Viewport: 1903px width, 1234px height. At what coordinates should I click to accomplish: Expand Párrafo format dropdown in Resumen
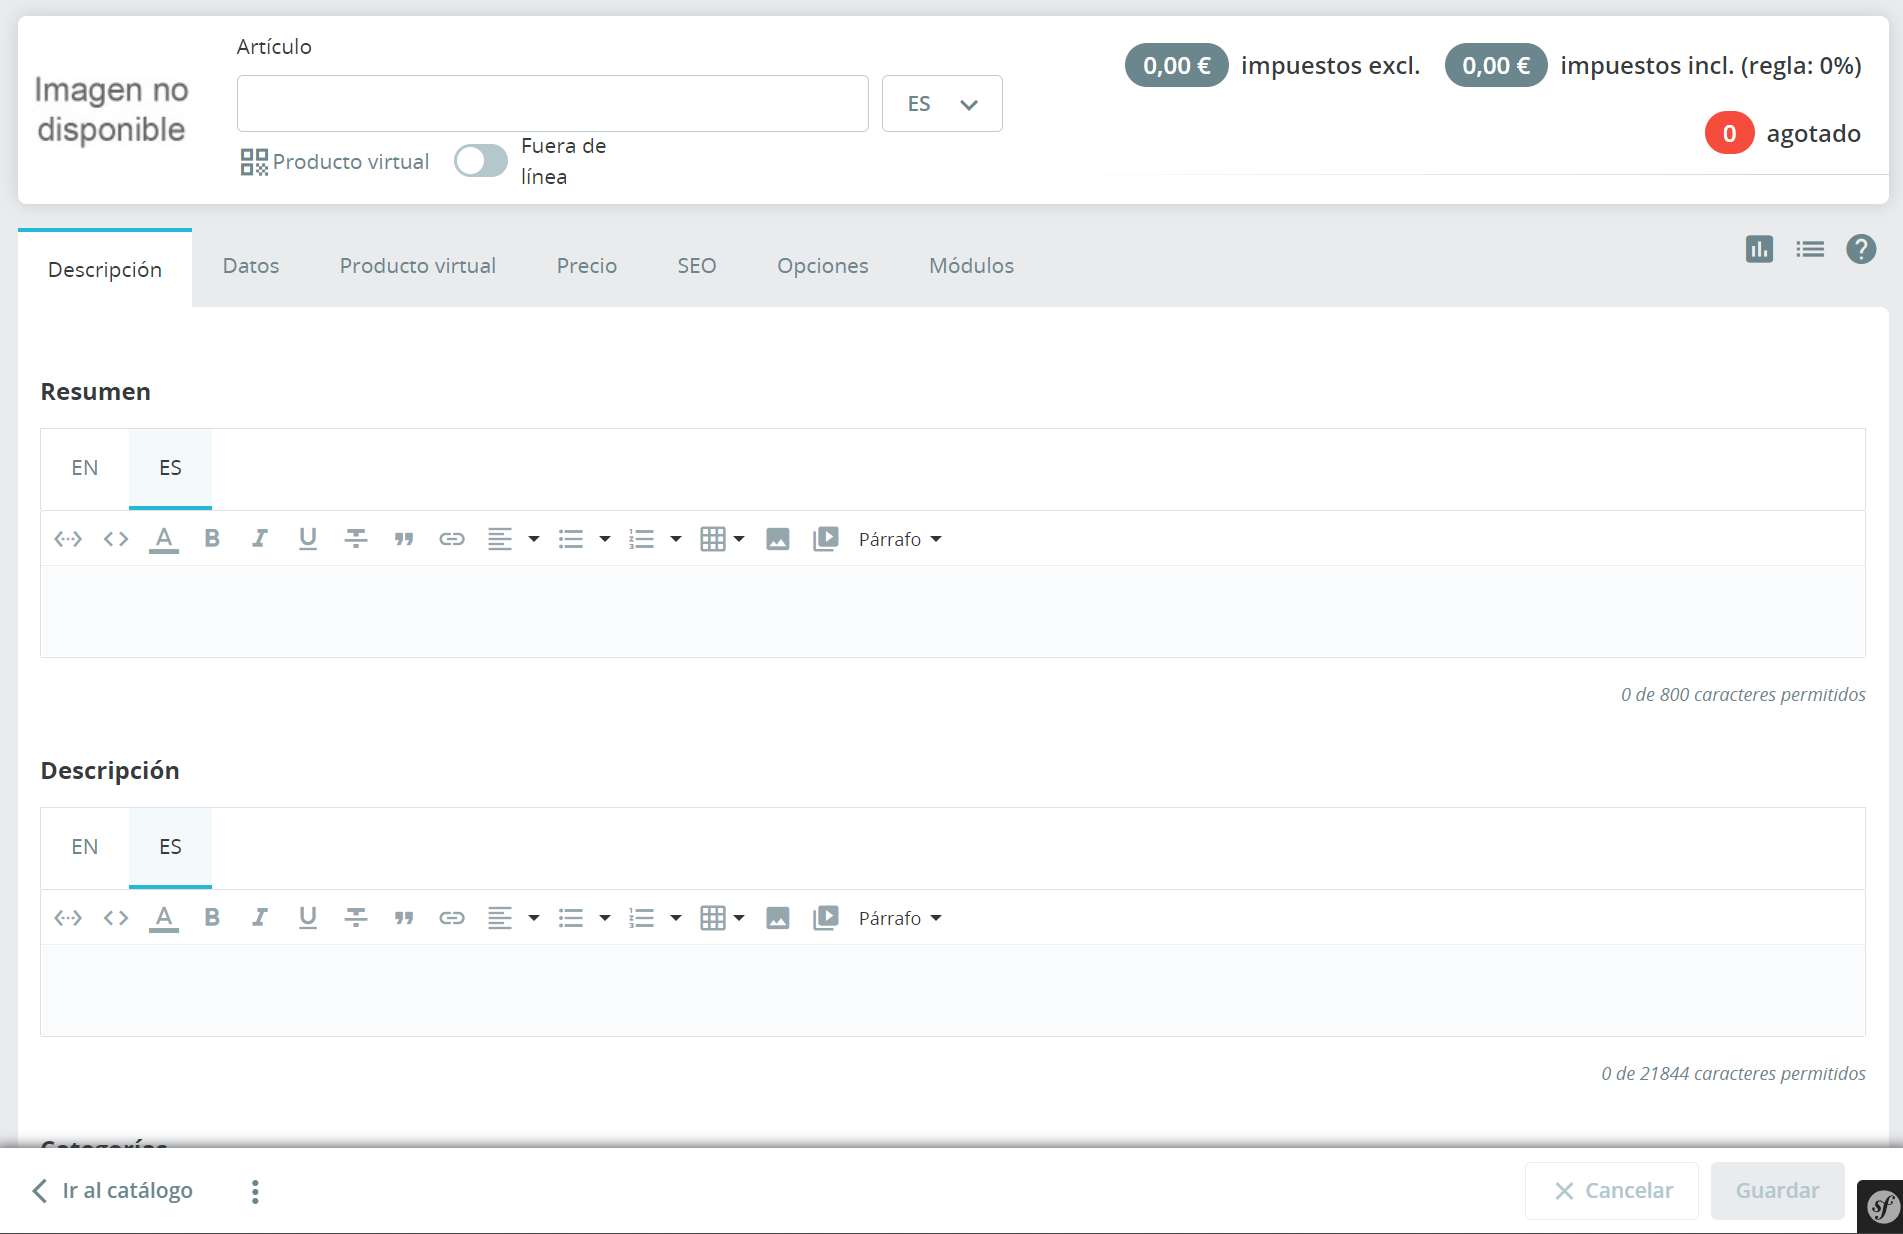[x=900, y=539]
